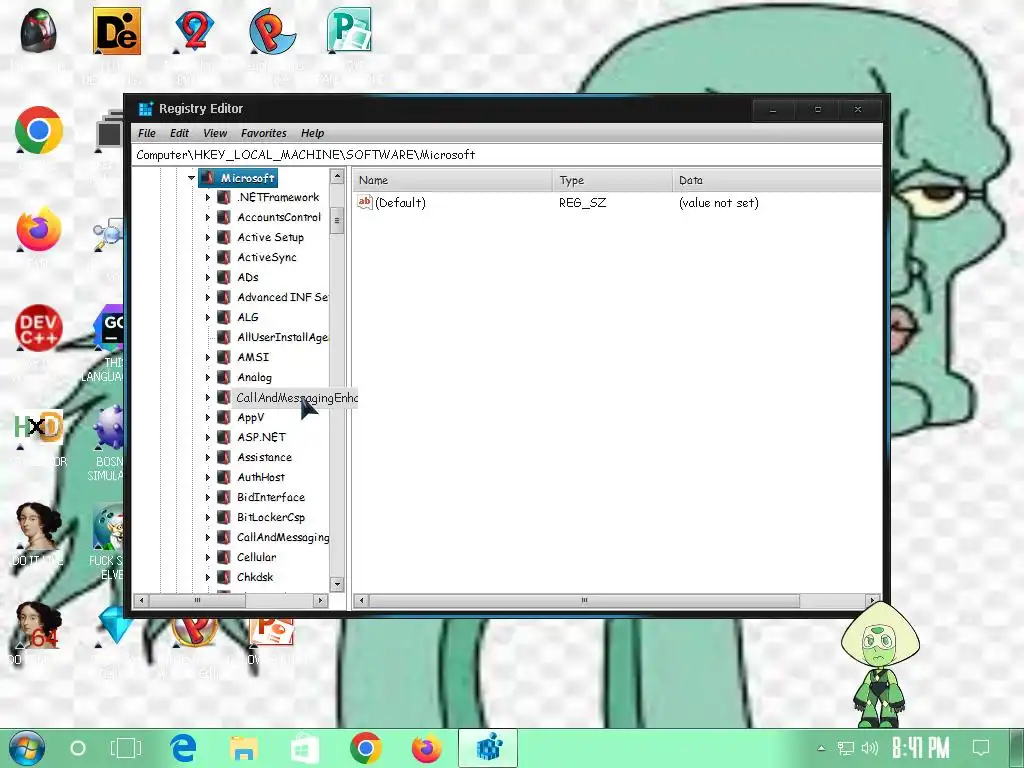Expand the ASP.NET key
1024x768 pixels.
208,437
